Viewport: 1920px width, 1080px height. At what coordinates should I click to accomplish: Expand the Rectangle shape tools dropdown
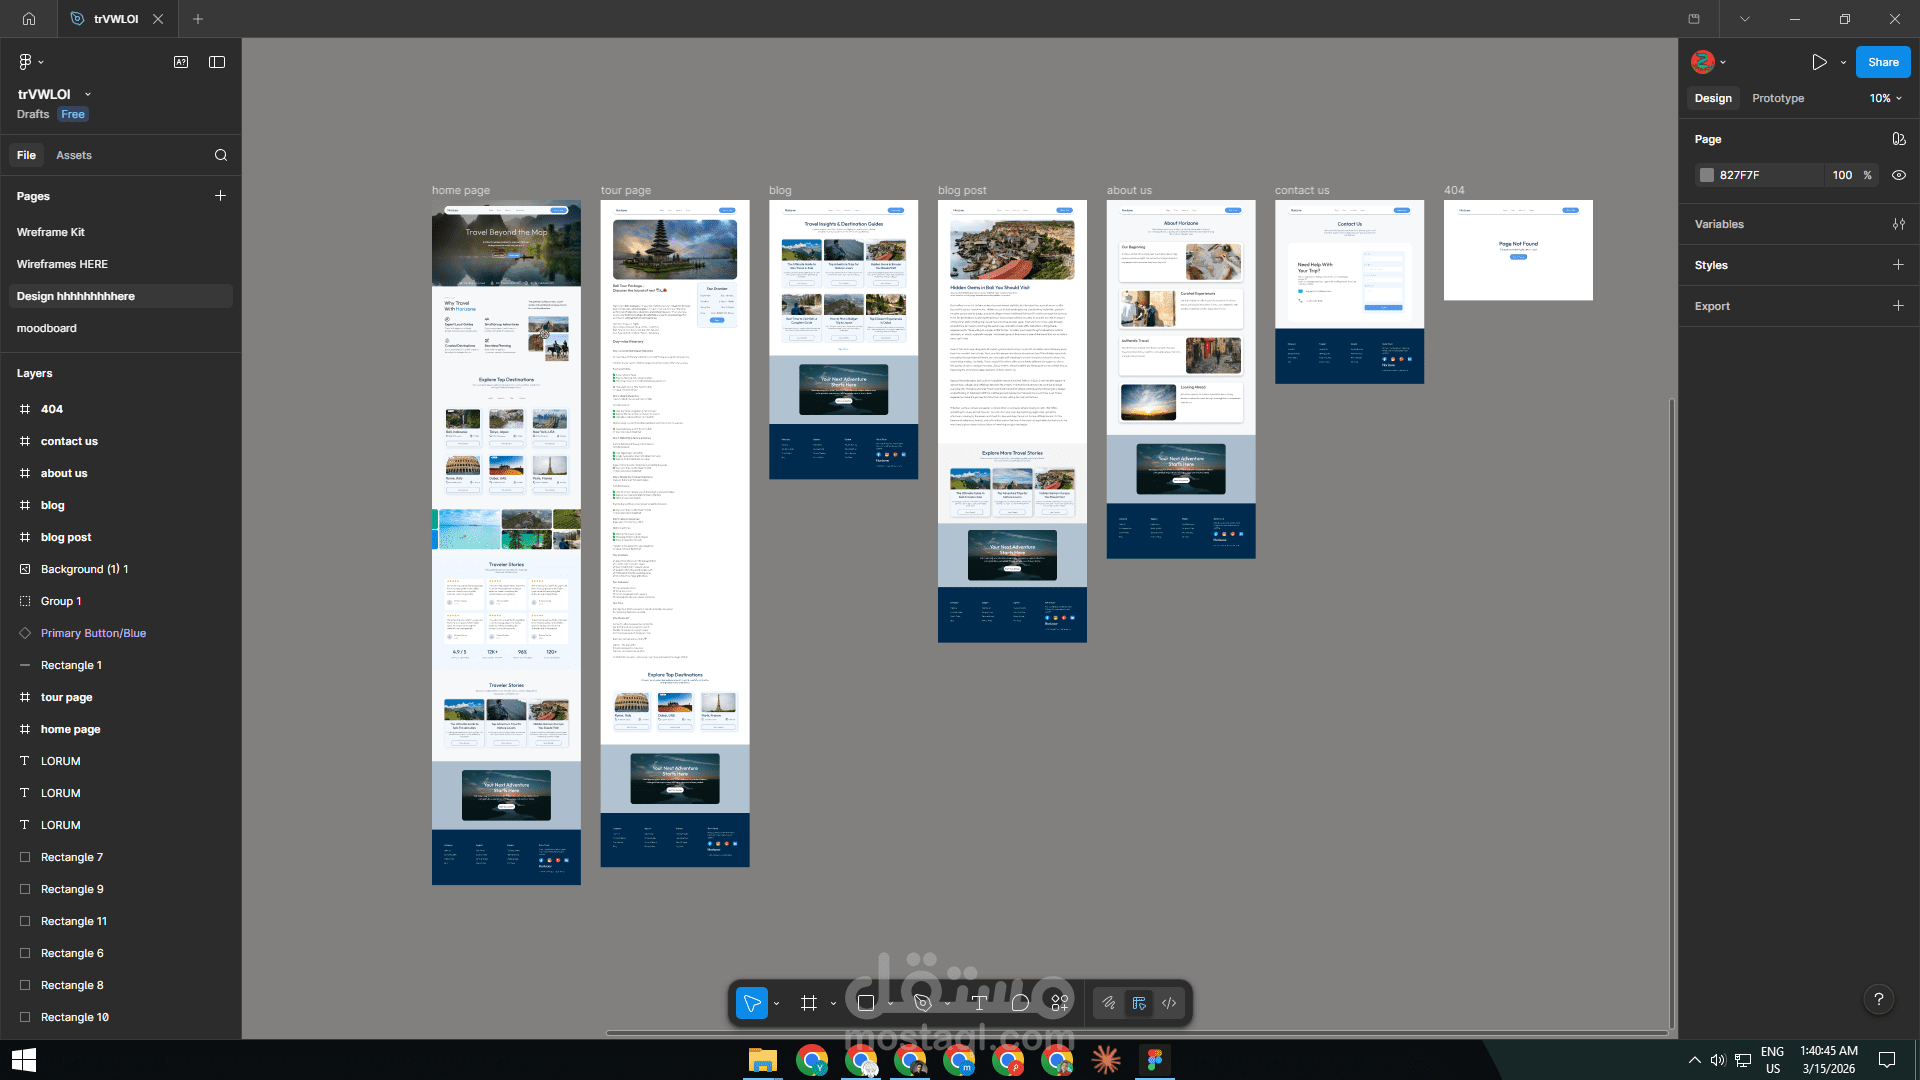889,1003
